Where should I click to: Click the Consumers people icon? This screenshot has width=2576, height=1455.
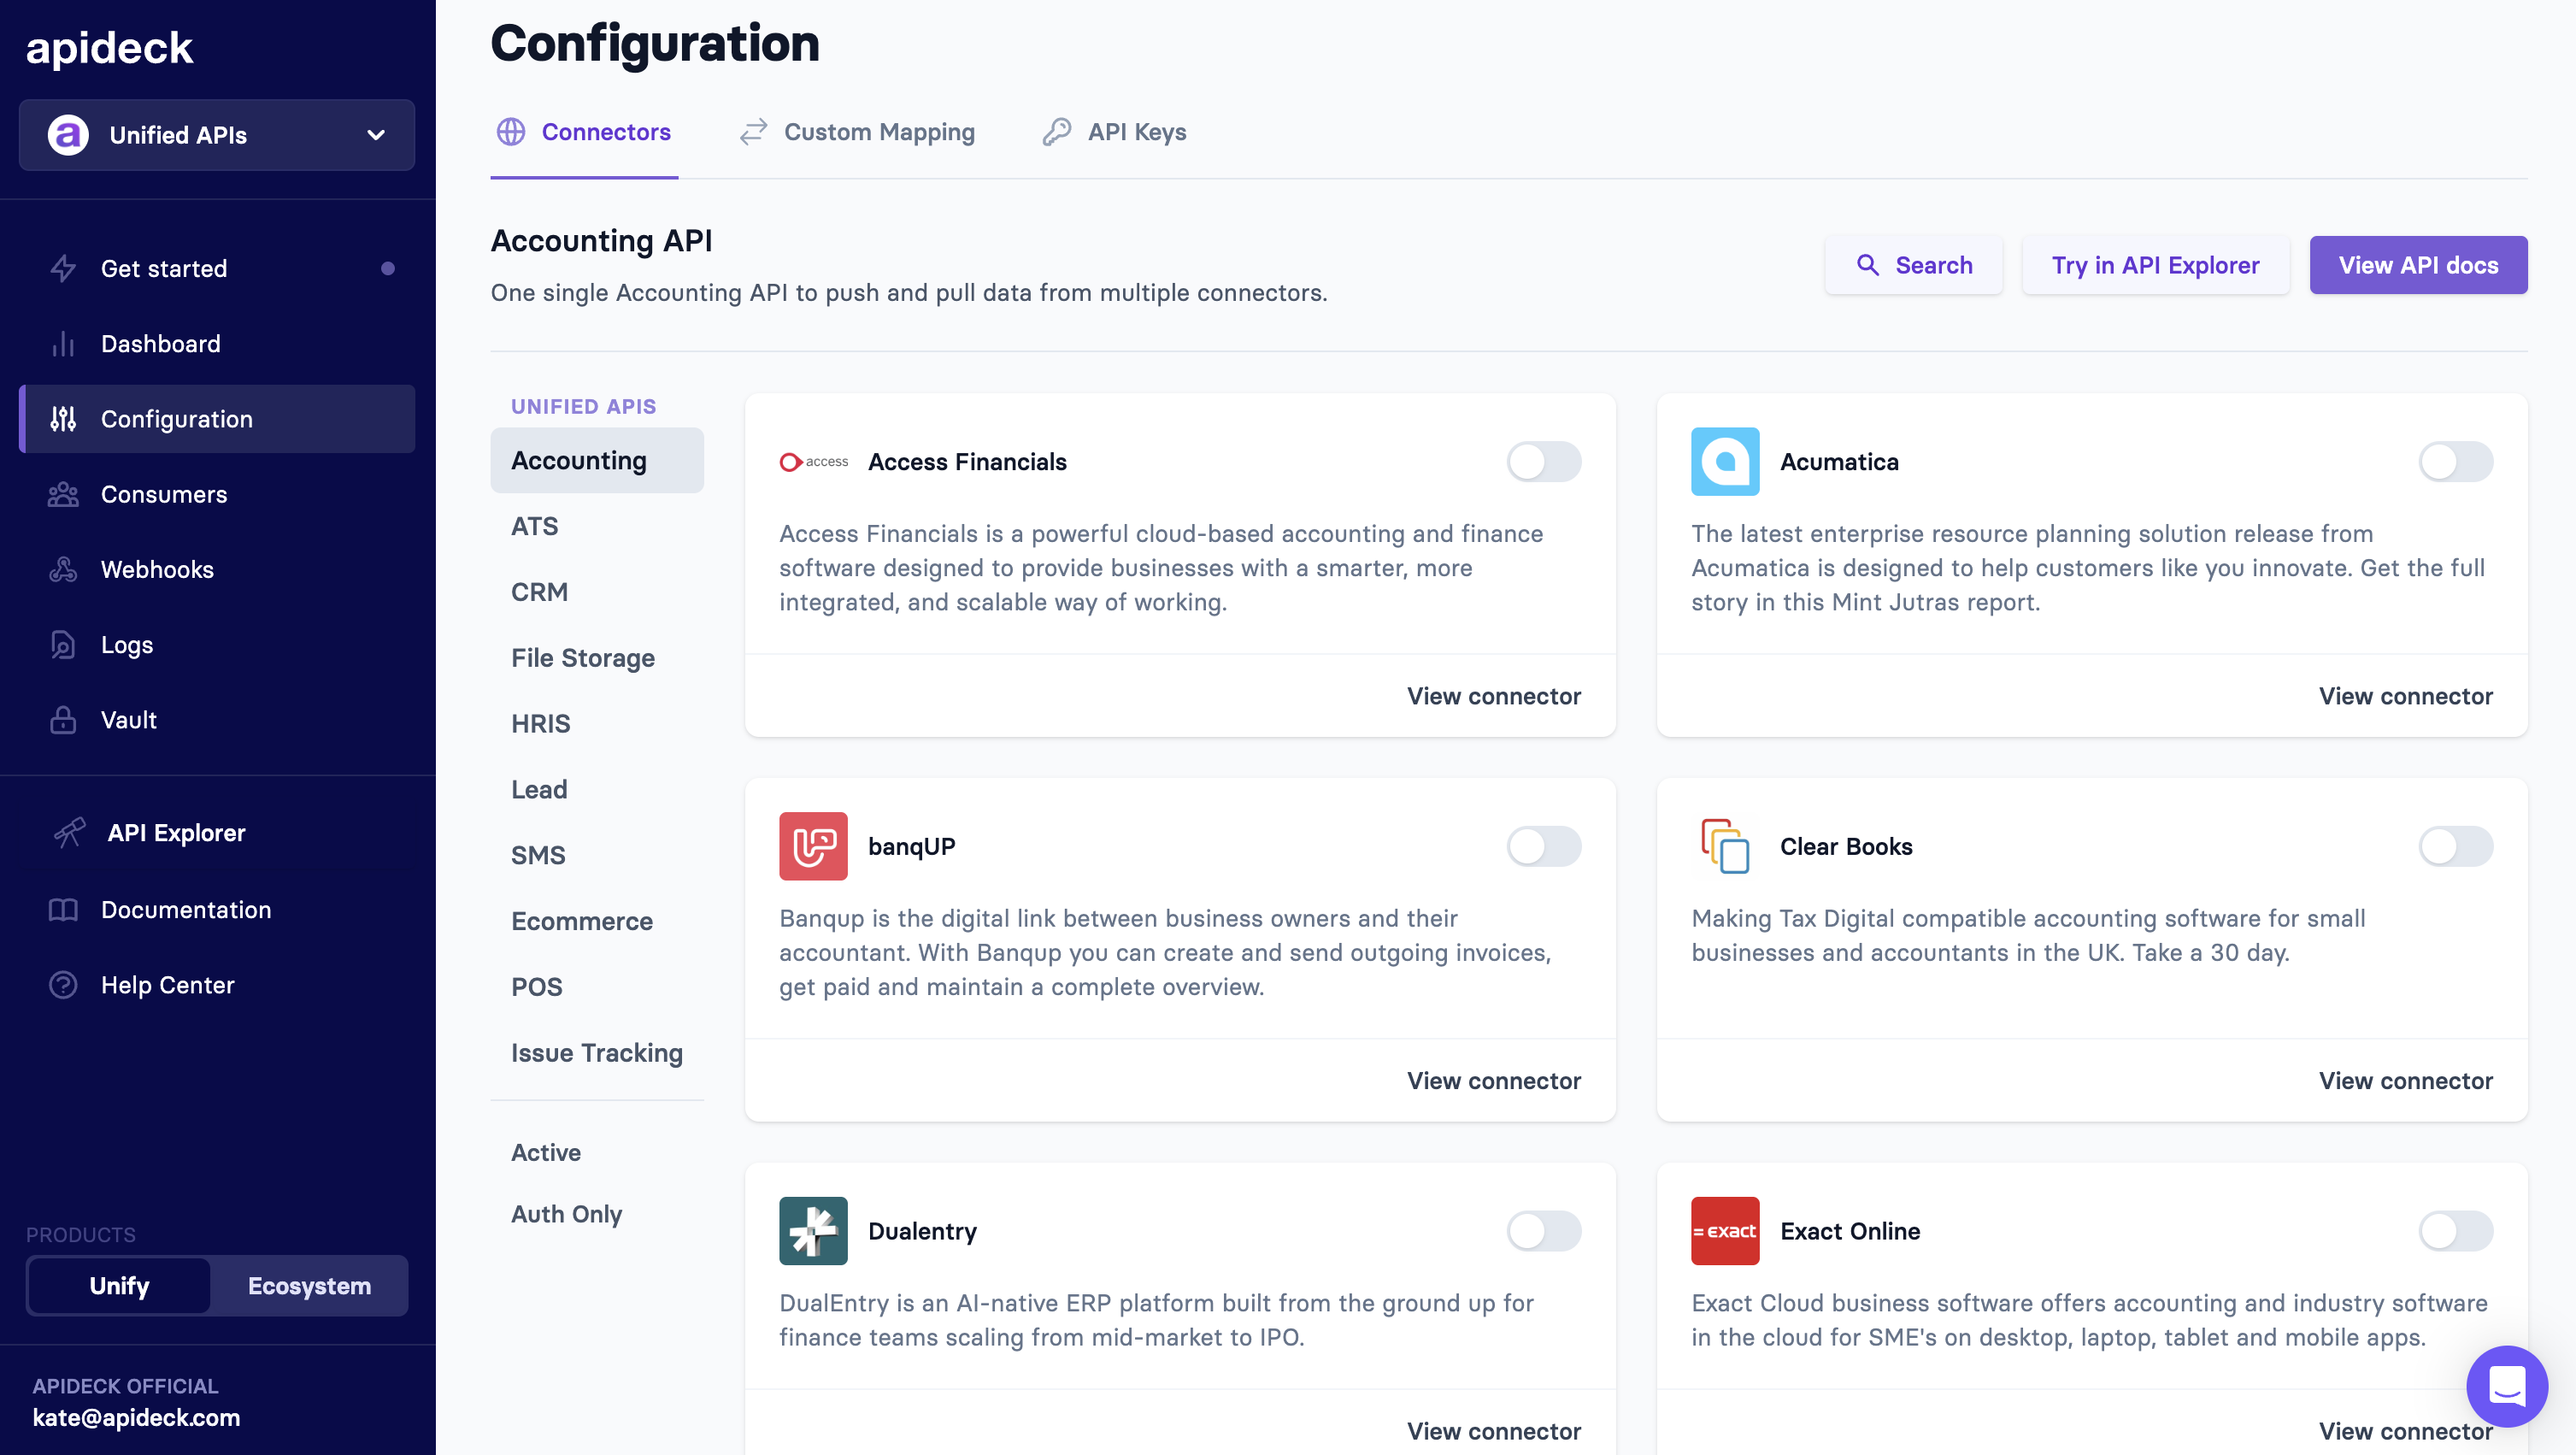(x=63, y=495)
